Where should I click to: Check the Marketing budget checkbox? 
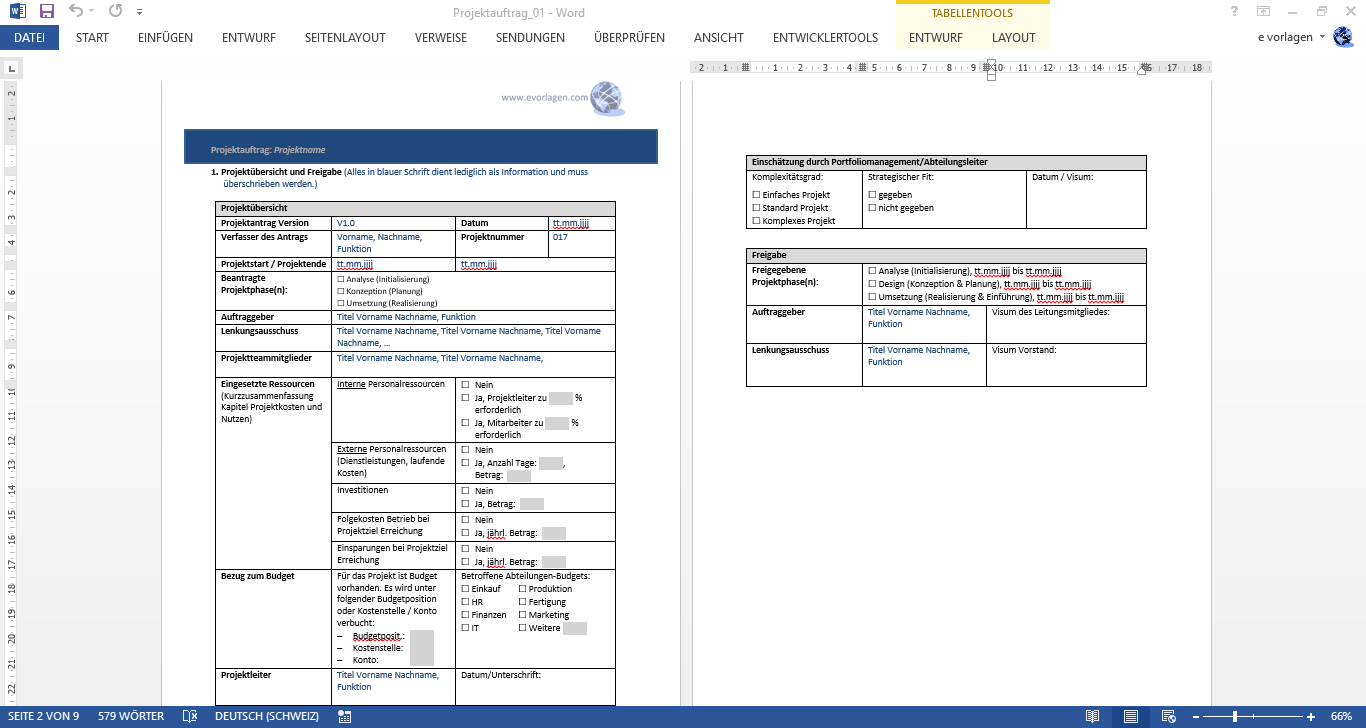pyautogui.click(x=522, y=615)
